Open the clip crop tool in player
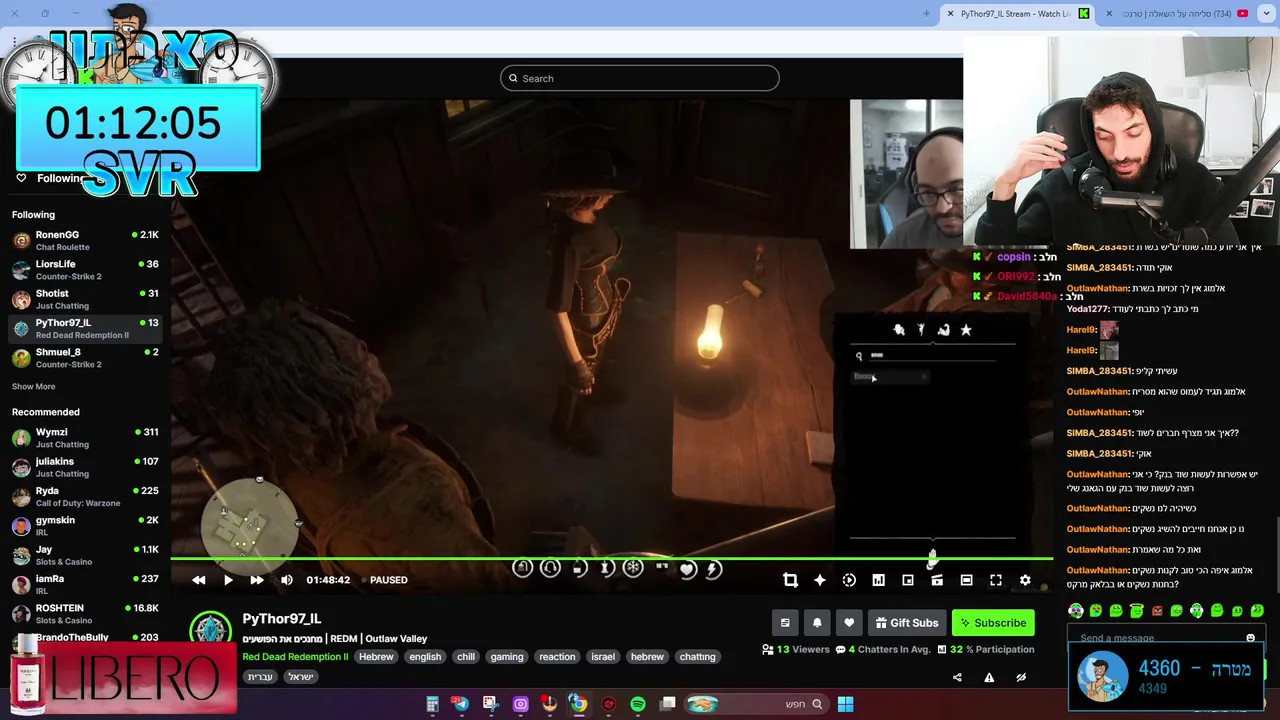This screenshot has height=720, width=1280. (790, 580)
